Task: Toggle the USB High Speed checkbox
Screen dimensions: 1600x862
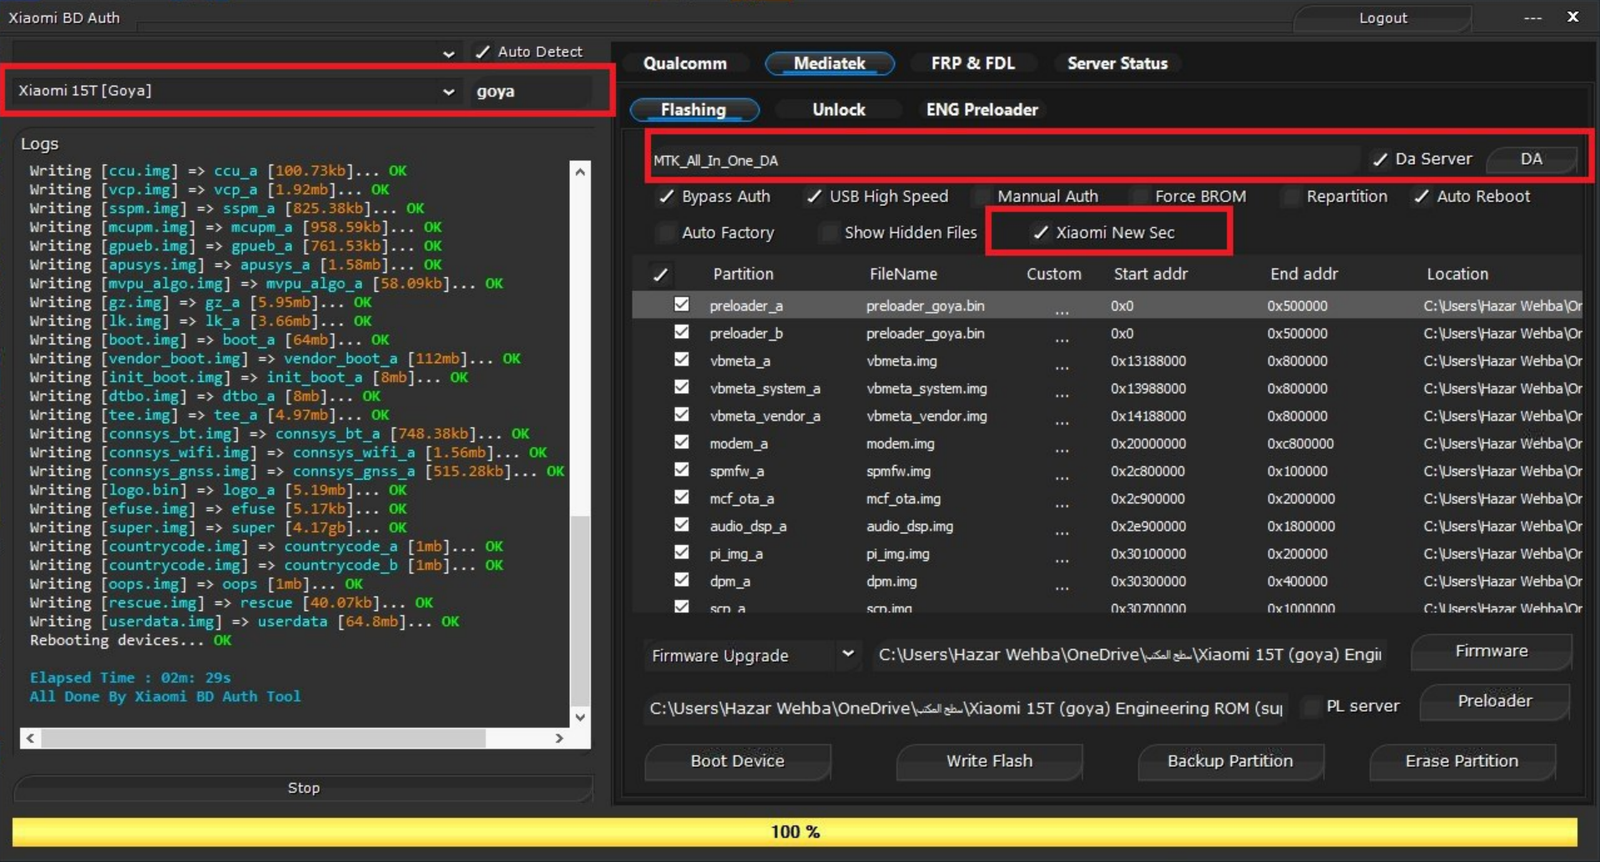Action: [814, 197]
